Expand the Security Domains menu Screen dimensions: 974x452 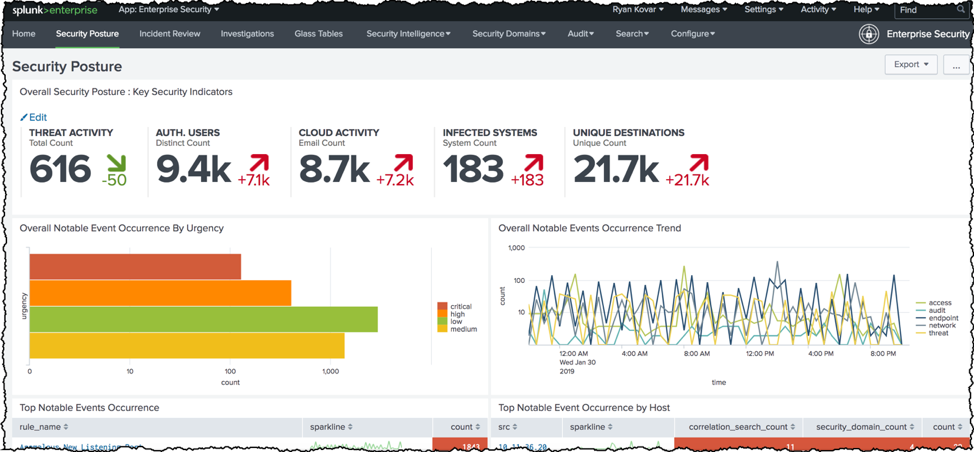click(x=509, y=34)
